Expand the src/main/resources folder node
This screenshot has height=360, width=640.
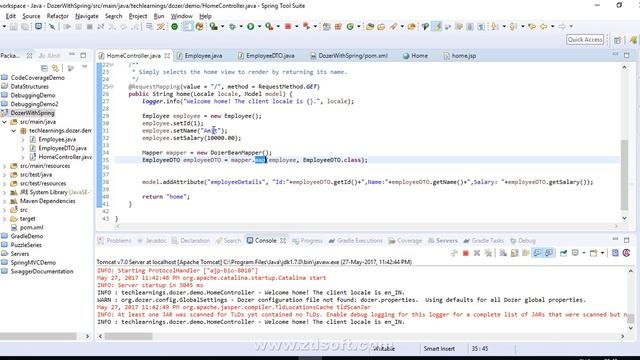click(x=4, y=166)
